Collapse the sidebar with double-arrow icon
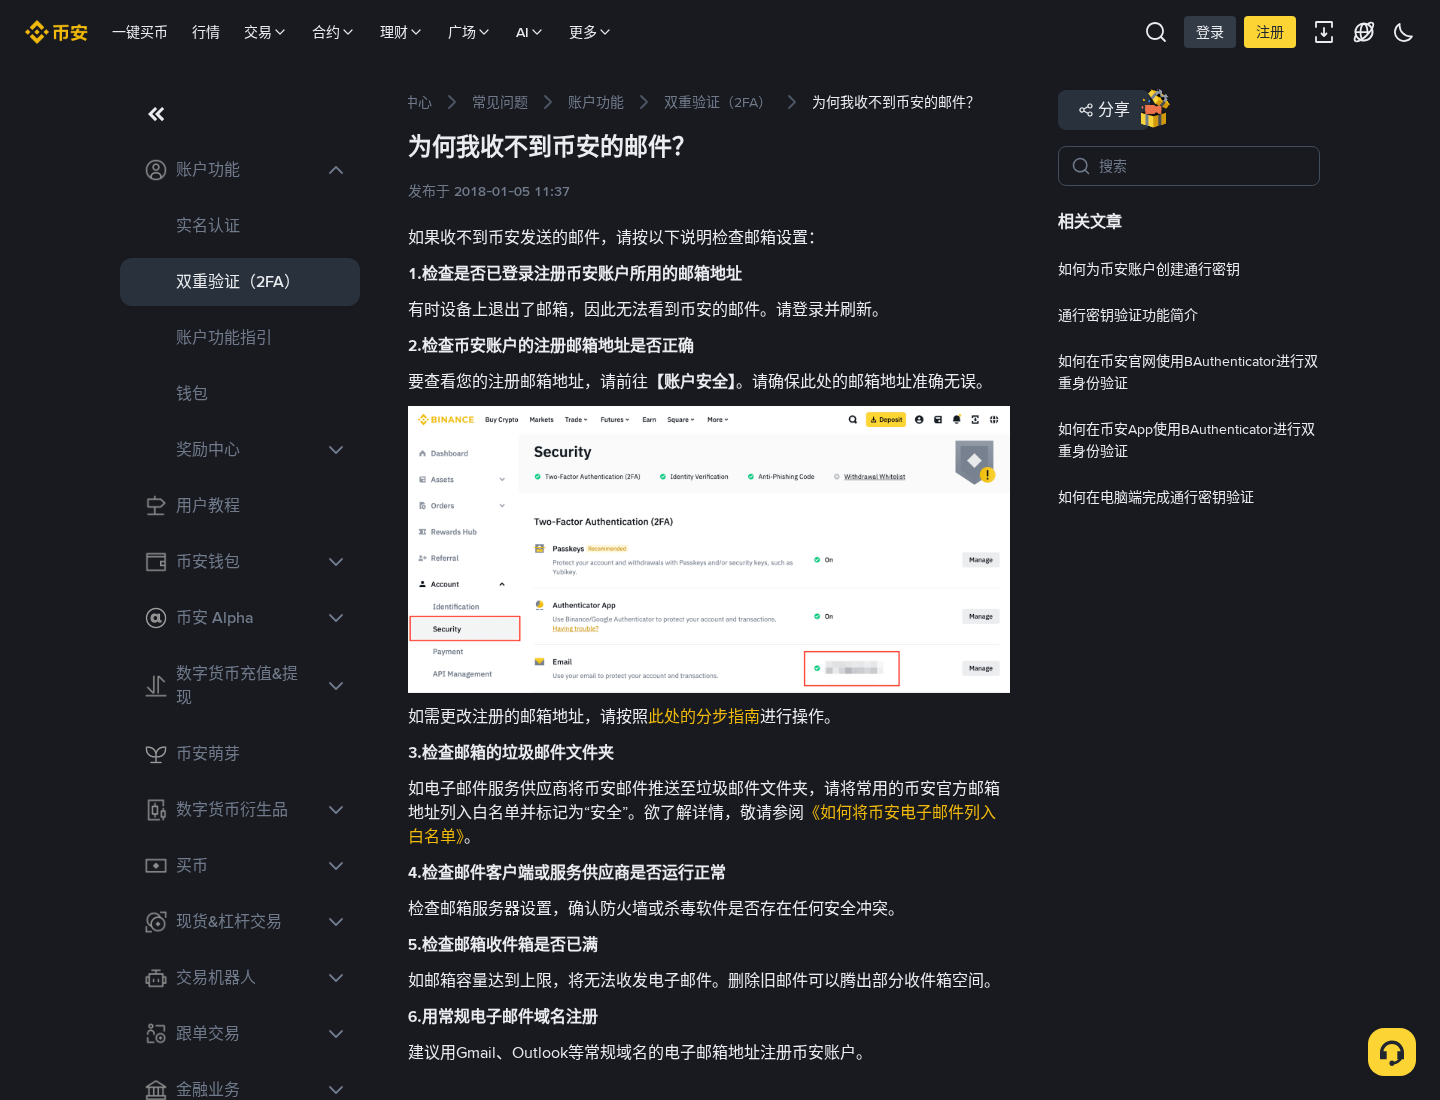1440x1100 pixels. [x=156, y=114]
